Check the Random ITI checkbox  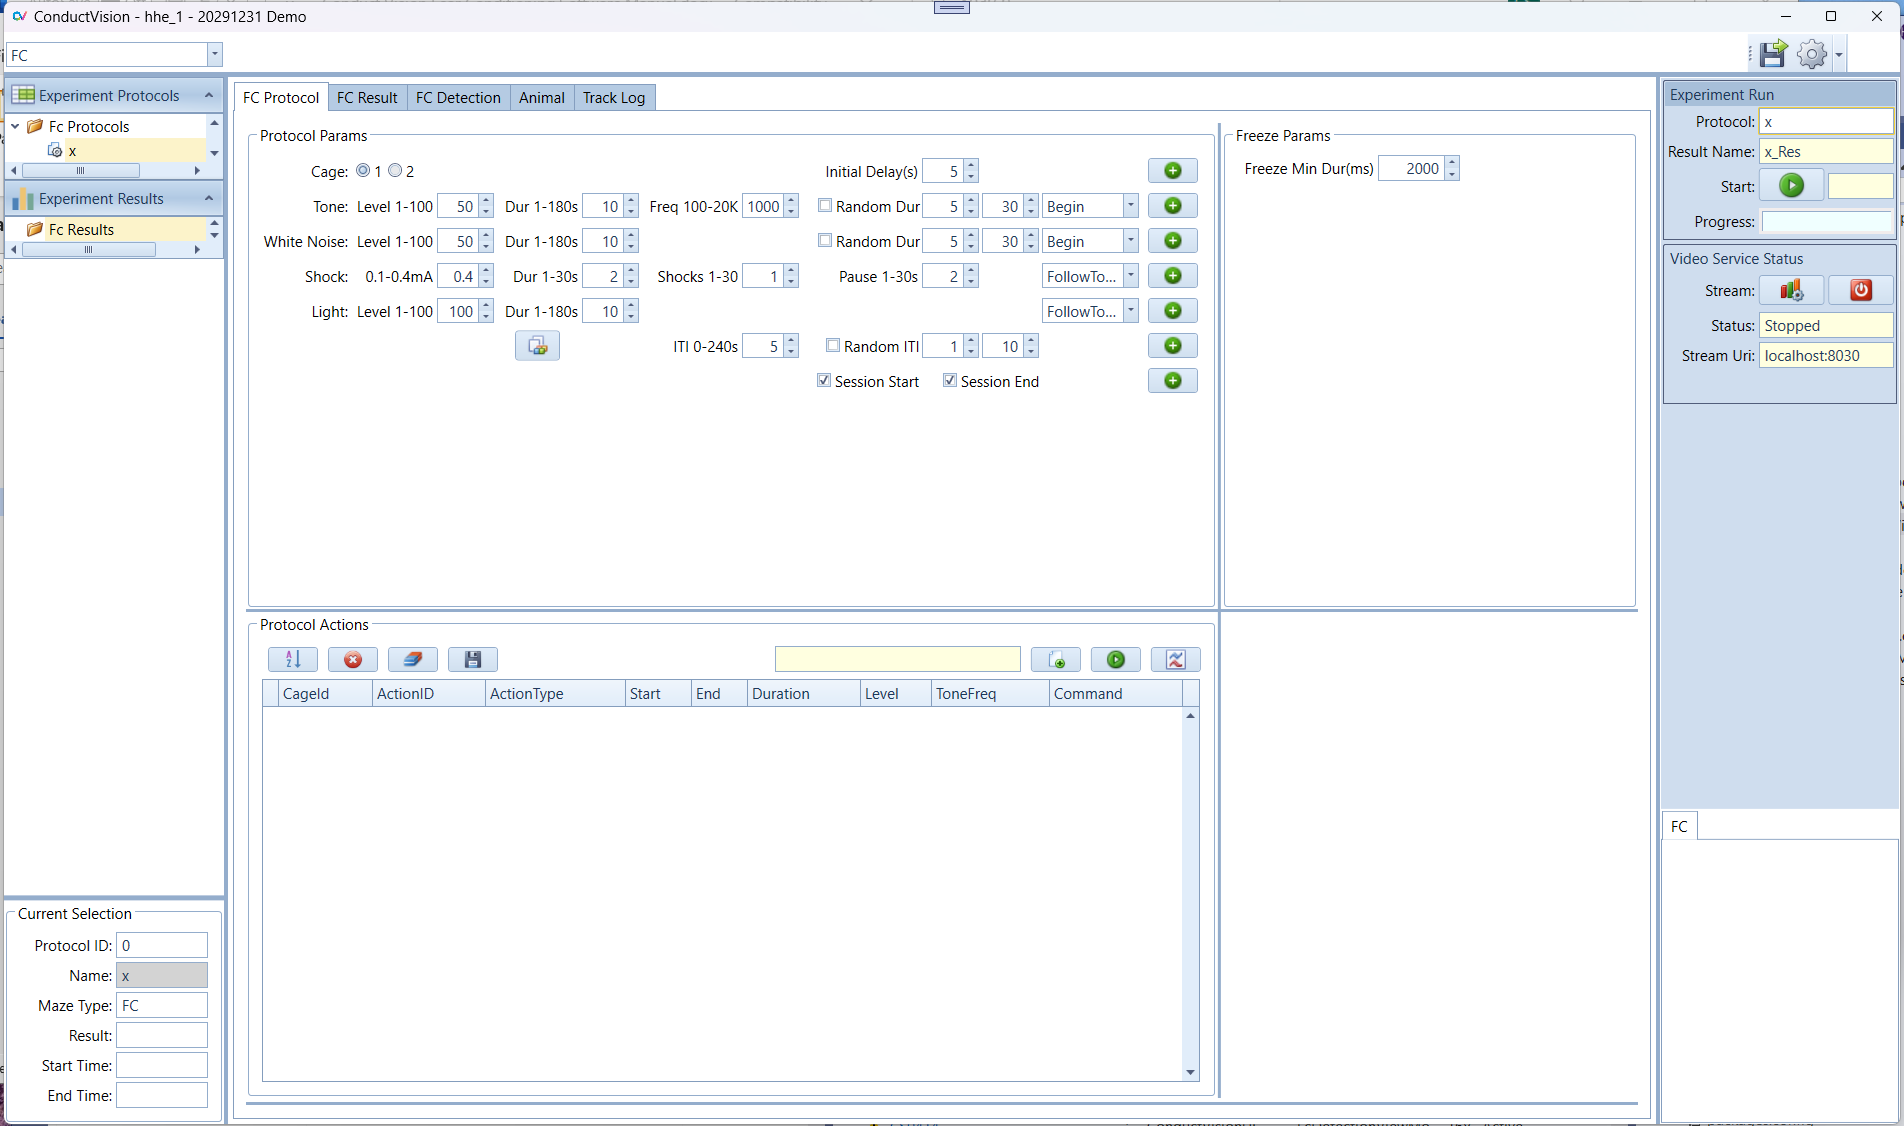pos(833,346)
